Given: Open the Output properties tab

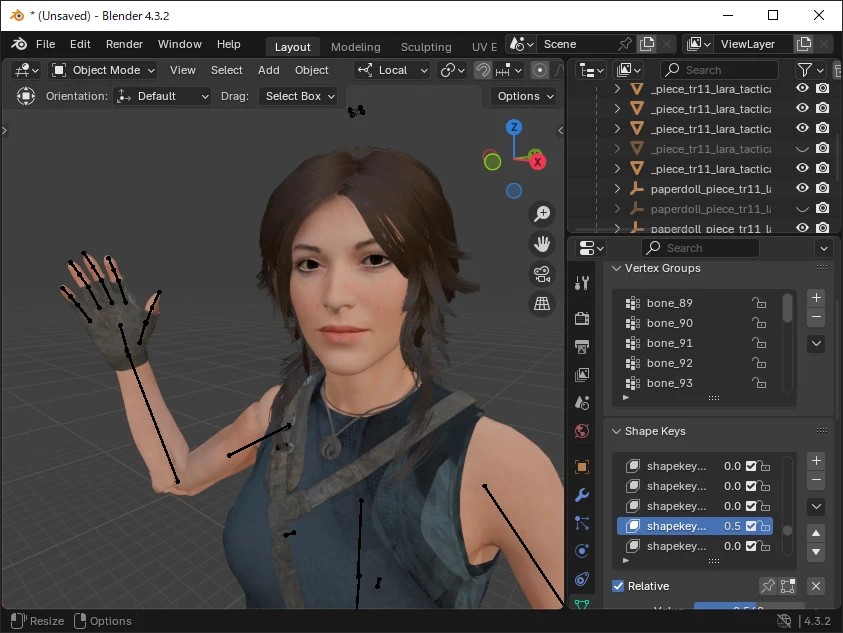Looking at the screenshot, I should point(582,346).
